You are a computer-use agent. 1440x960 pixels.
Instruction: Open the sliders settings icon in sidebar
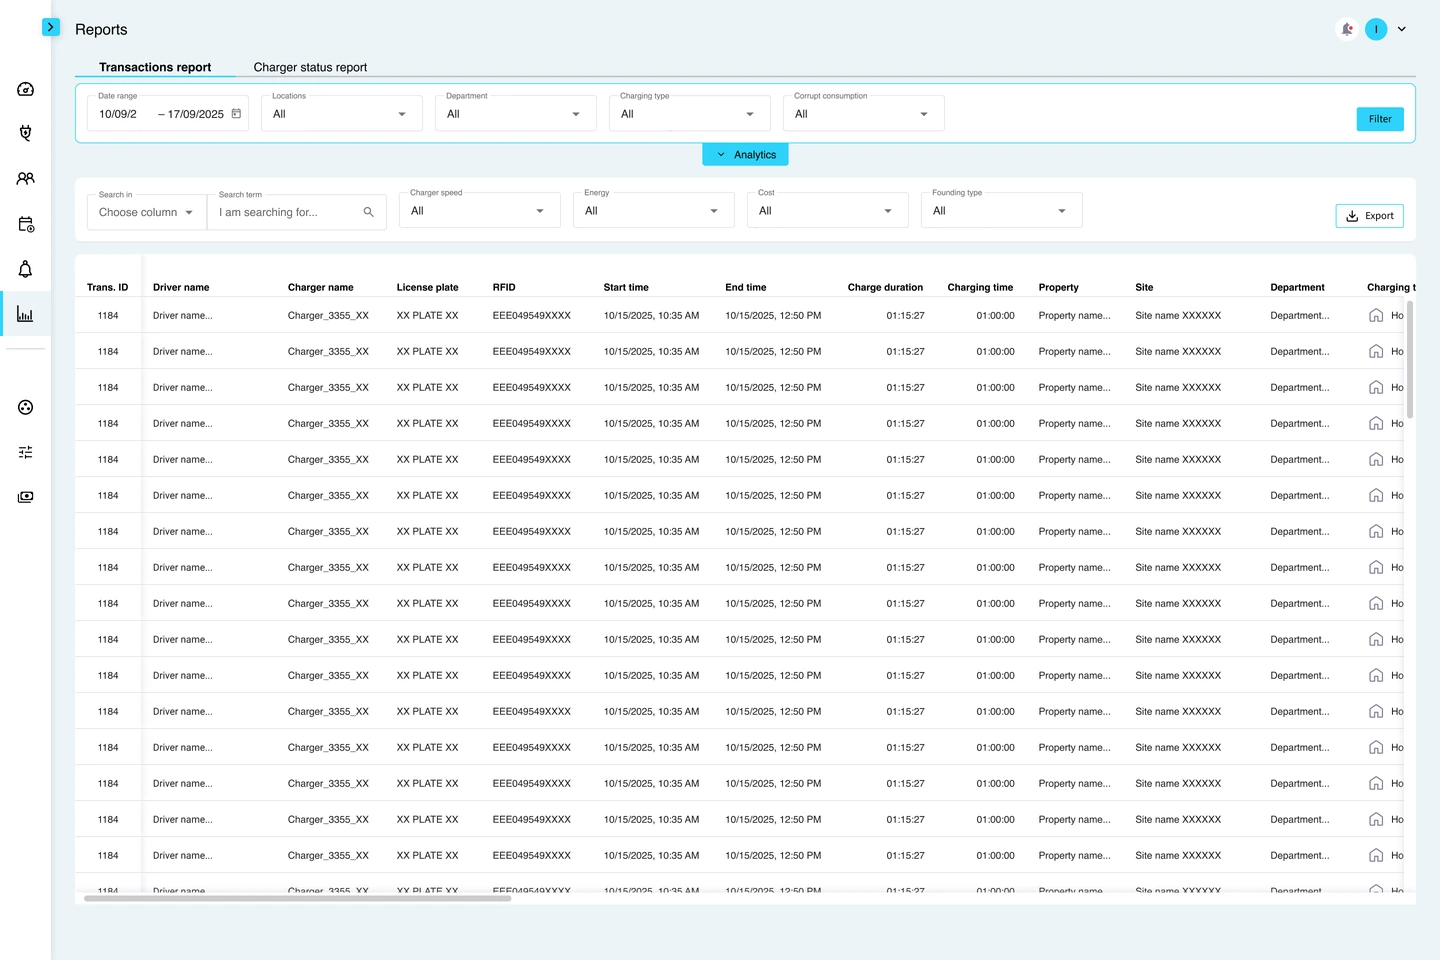click(x=26, y=452)
